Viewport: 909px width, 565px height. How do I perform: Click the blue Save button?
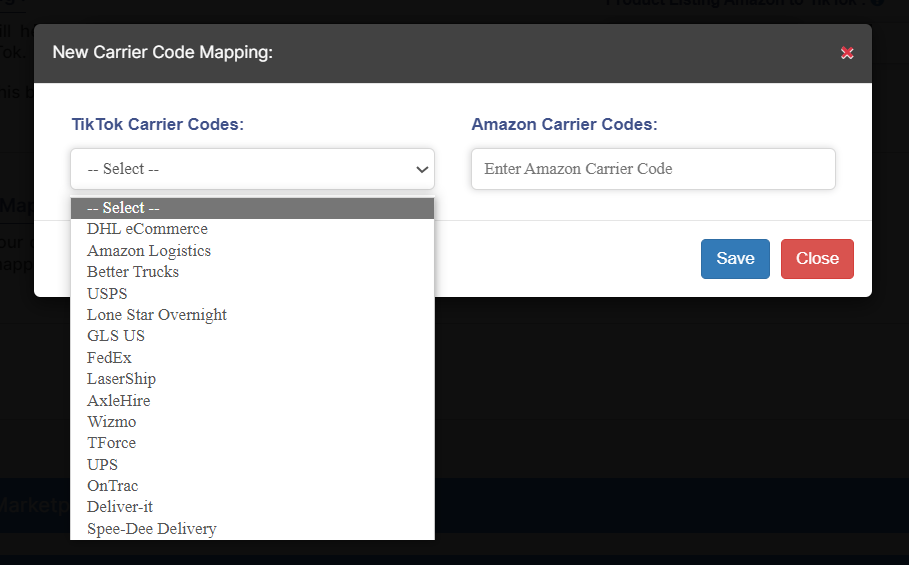735,259
